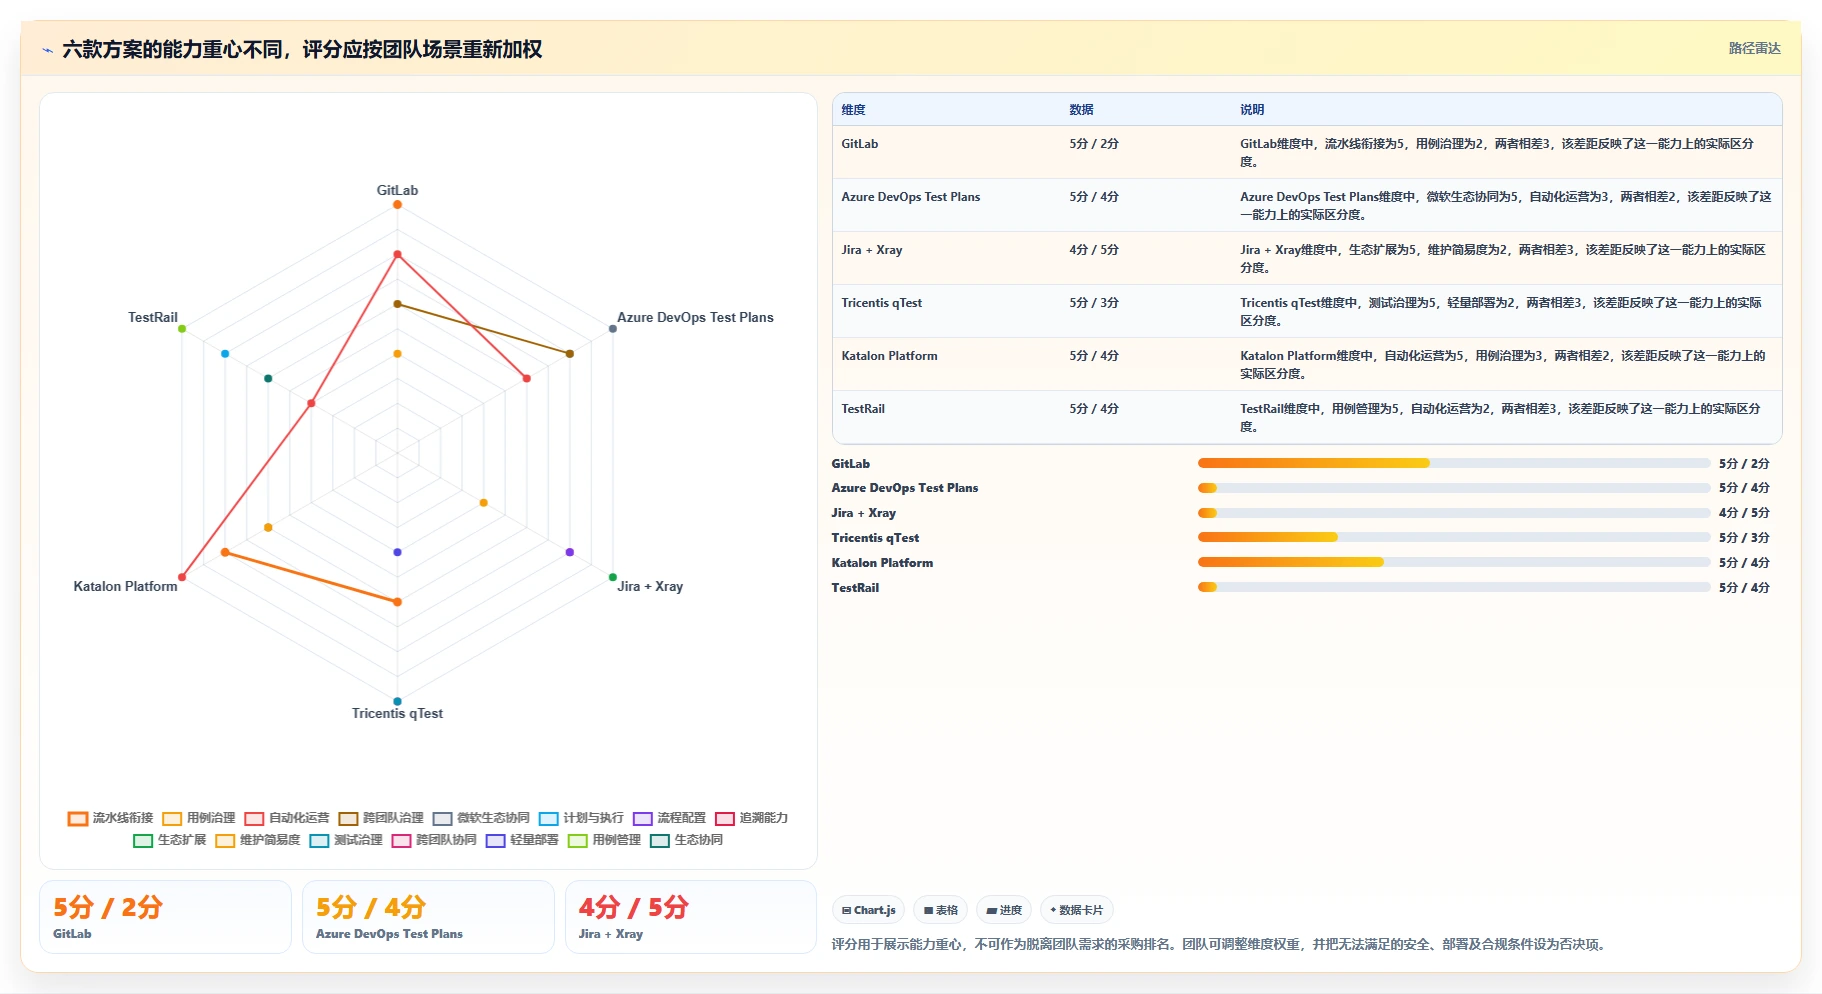Select the Azure DevOps Test Plans table row name
This screenshot has width=1822, height=994.
pos(911,197)
